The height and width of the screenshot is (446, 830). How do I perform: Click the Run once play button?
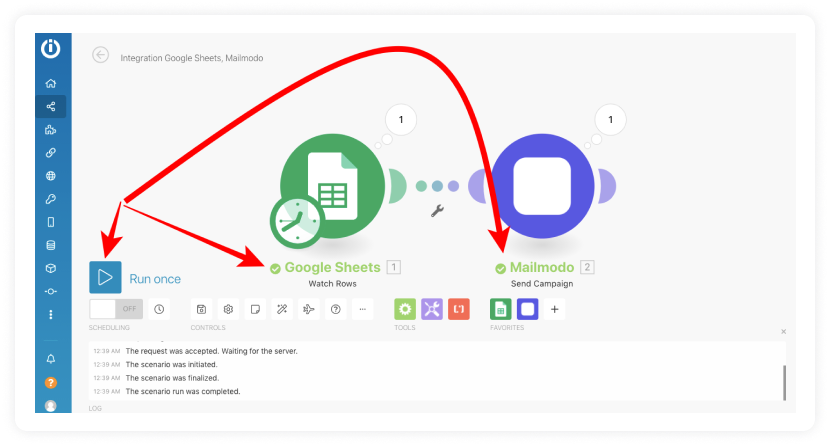tap(105, 277)
